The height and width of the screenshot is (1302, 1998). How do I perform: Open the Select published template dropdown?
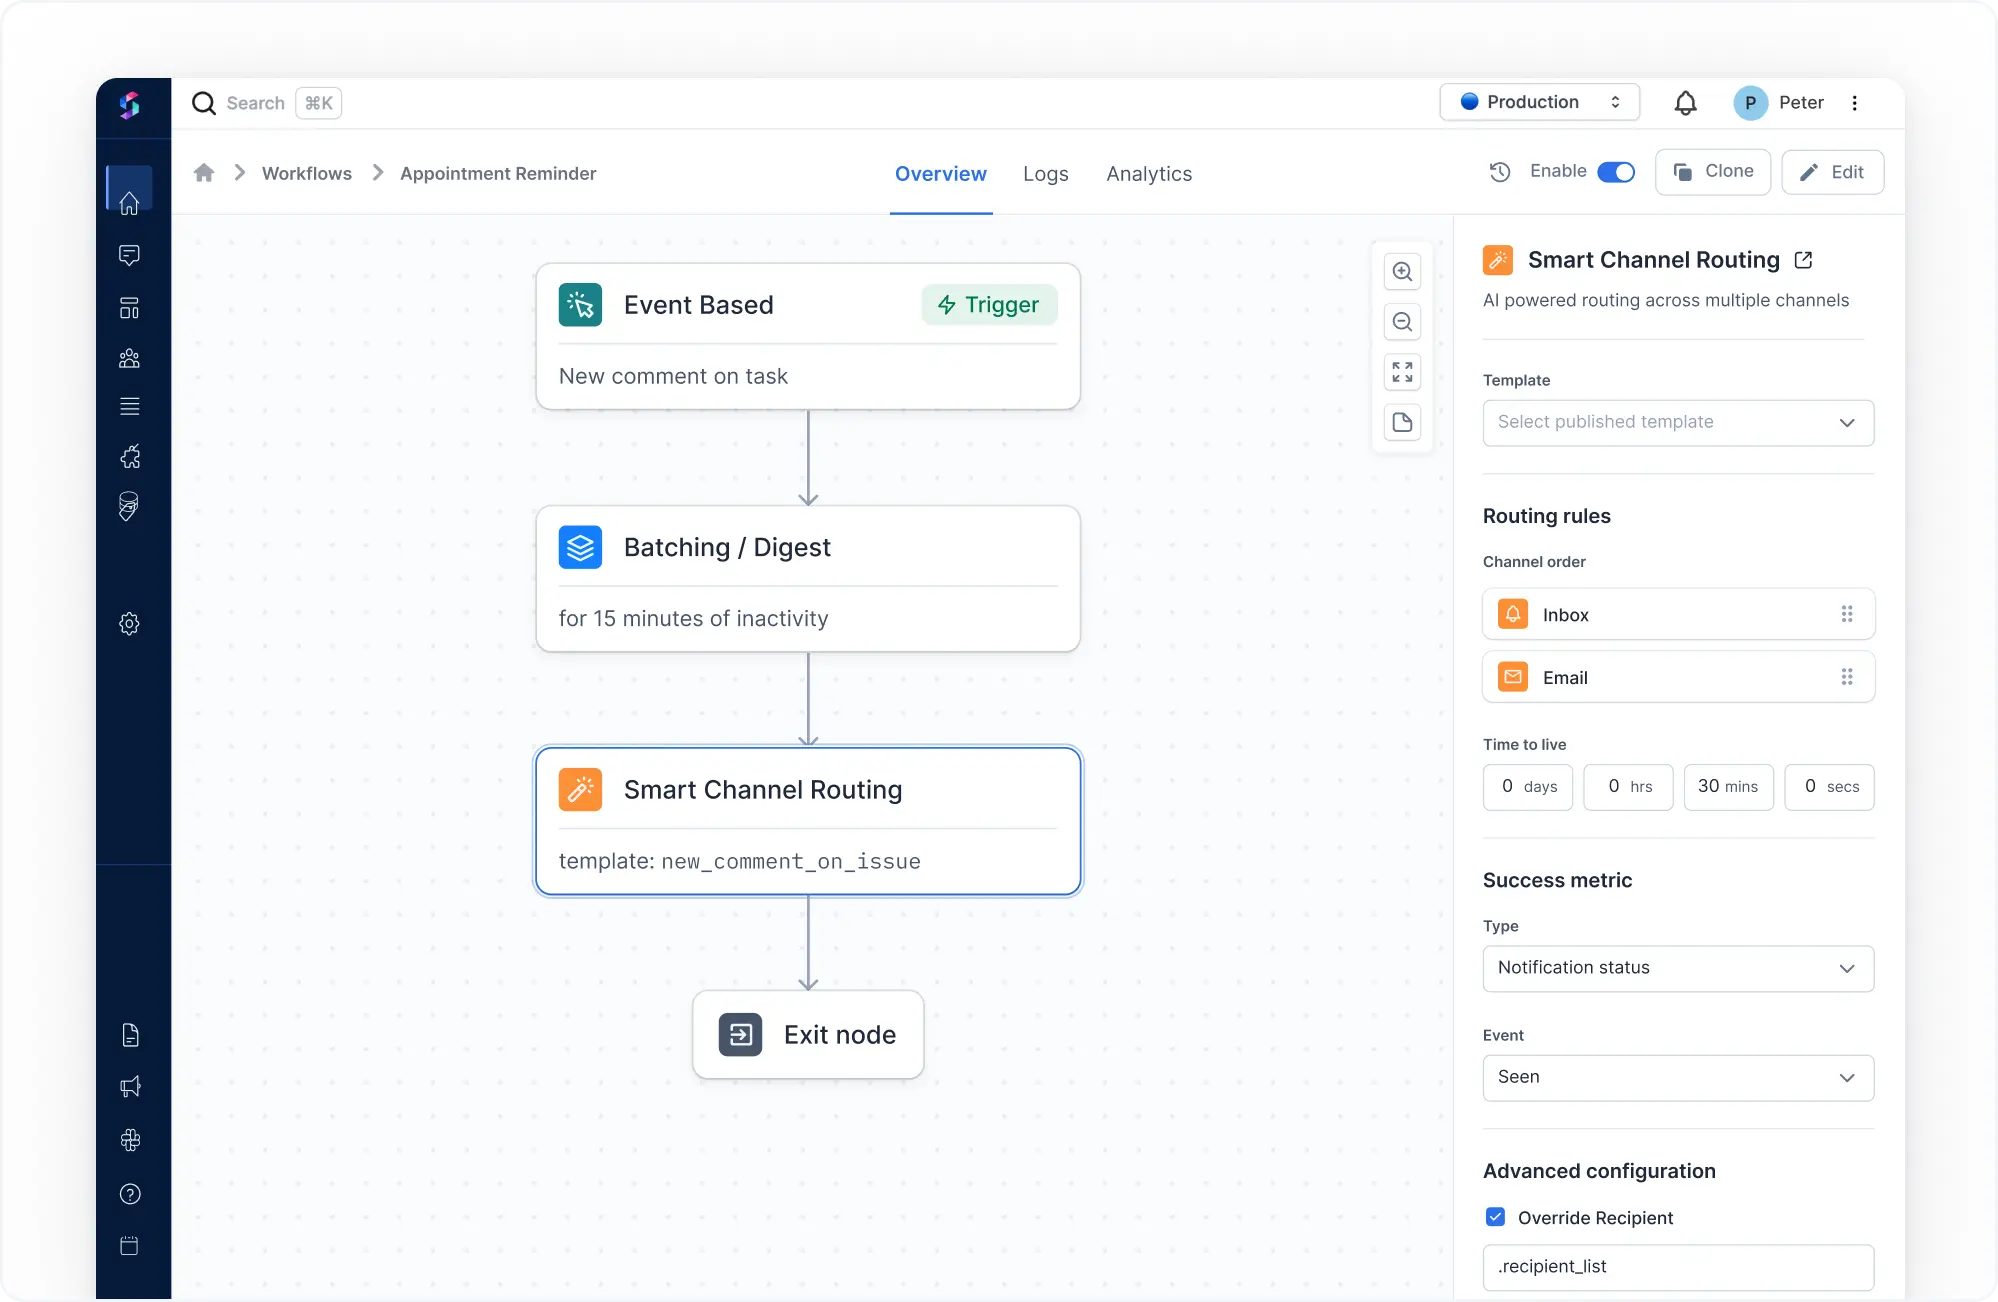tap(1678, 422)
